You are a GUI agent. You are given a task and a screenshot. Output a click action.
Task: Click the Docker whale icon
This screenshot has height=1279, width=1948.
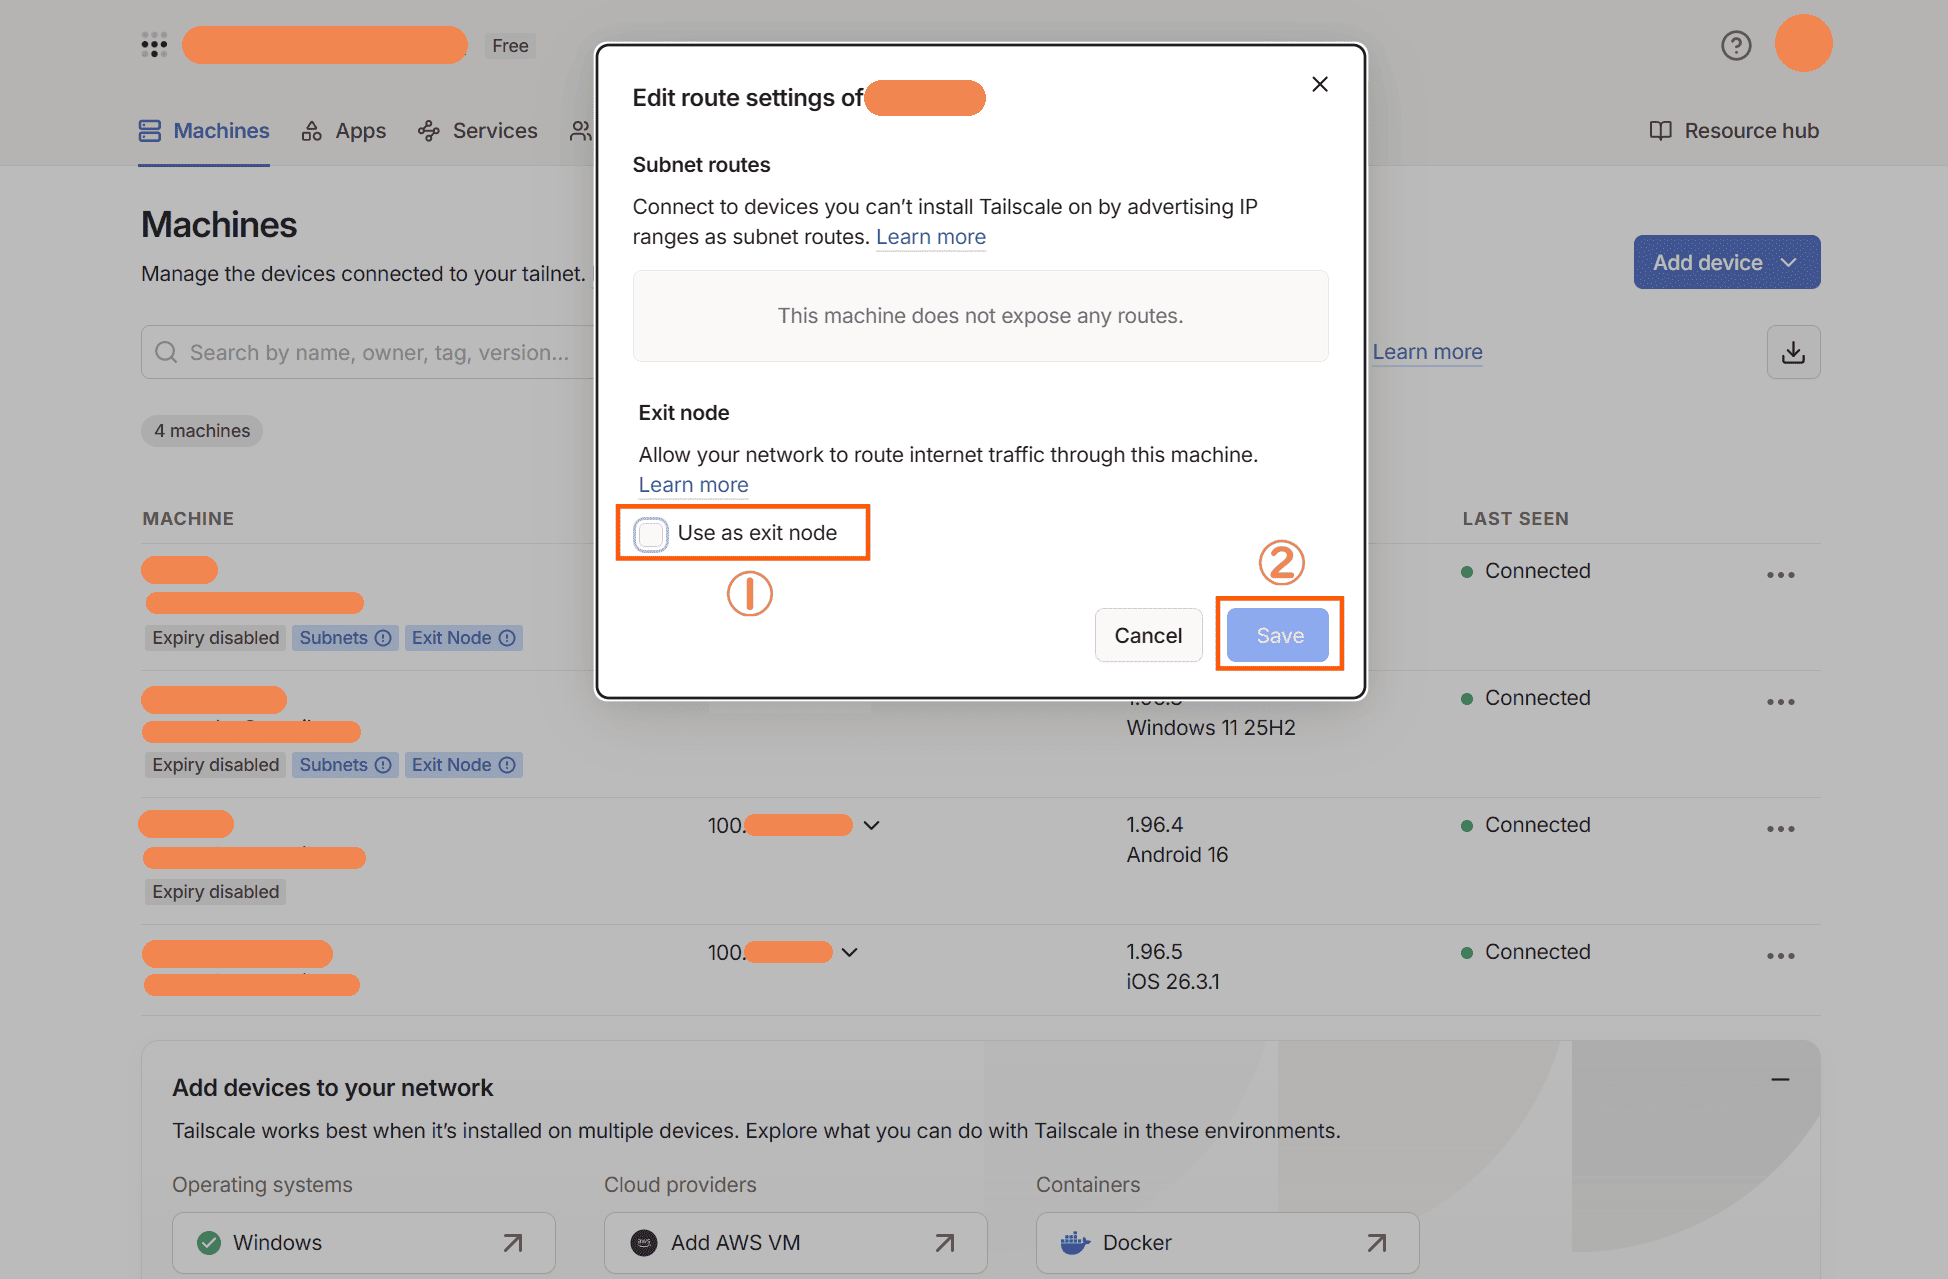tap(1075, 1243)
